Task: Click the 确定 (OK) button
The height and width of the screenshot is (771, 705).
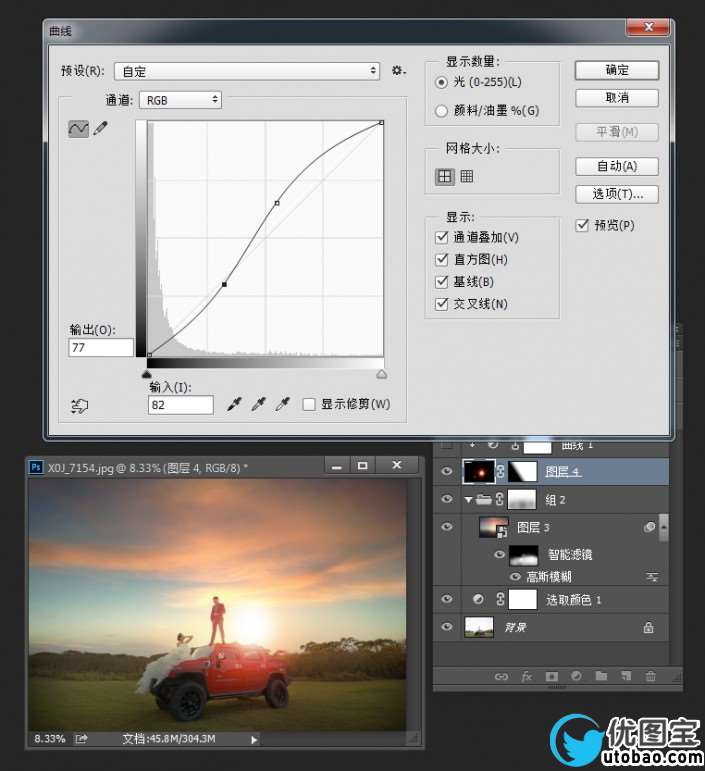Action: coord(617,70)
